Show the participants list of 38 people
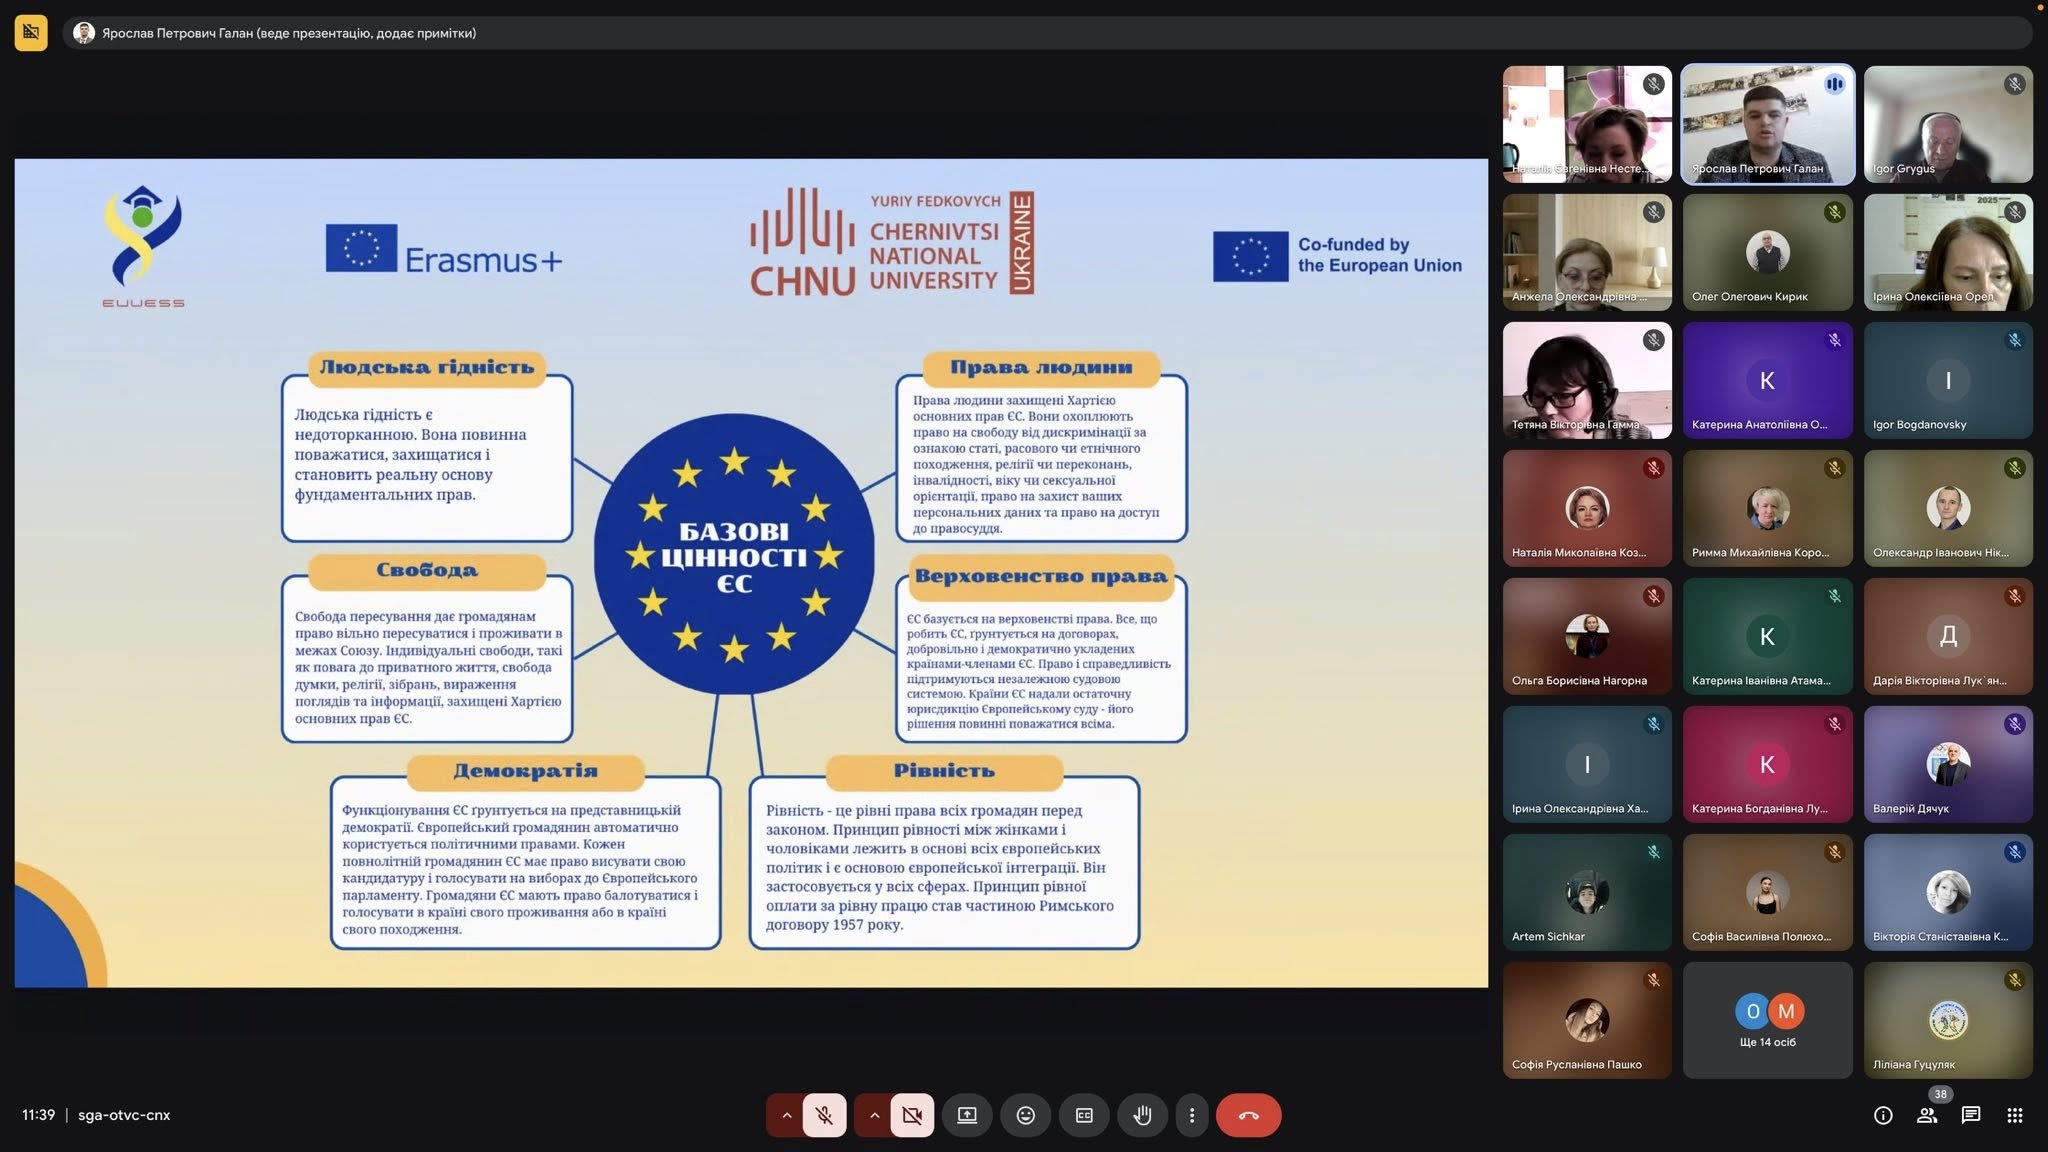The height and width of the screenshot is (1152, 2048). point(1927,1115)
